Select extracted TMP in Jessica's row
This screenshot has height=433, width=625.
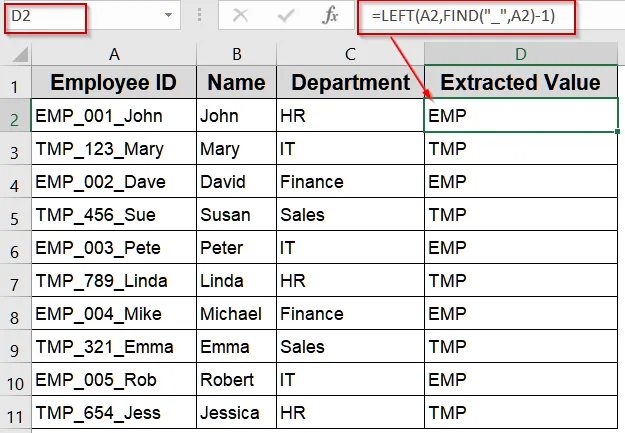(x=521, y=413)
